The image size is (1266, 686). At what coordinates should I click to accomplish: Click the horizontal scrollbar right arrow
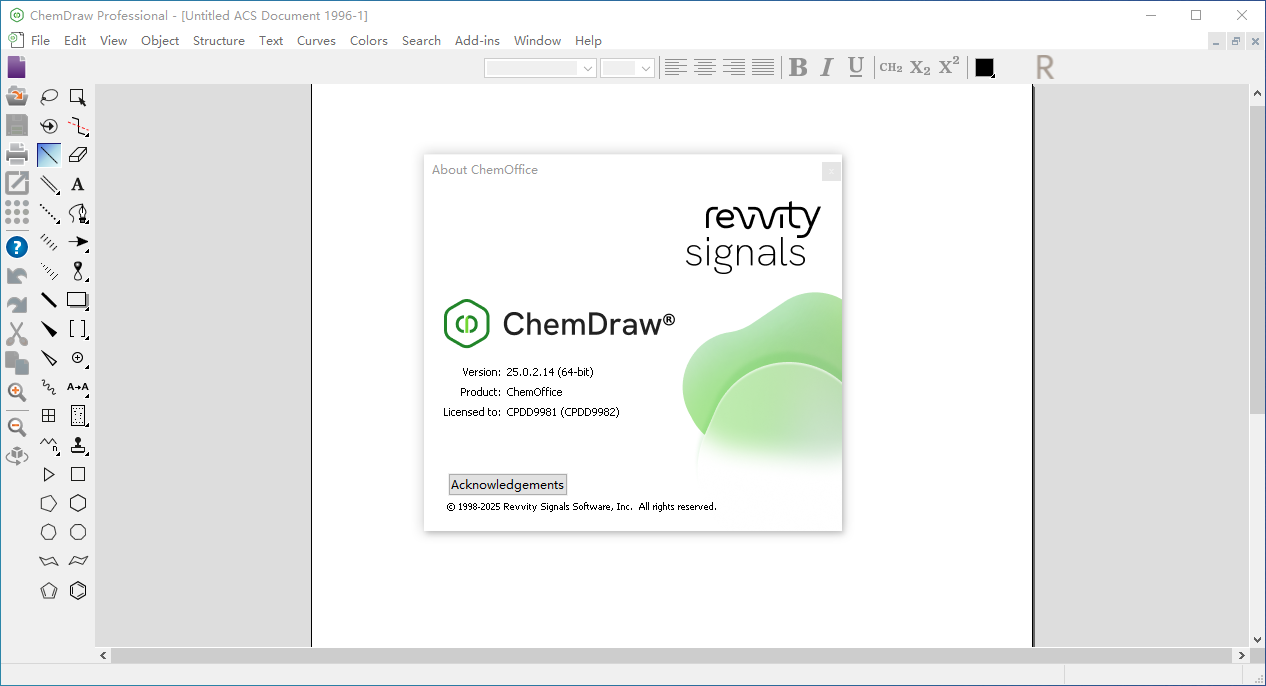pos(1241,655)
